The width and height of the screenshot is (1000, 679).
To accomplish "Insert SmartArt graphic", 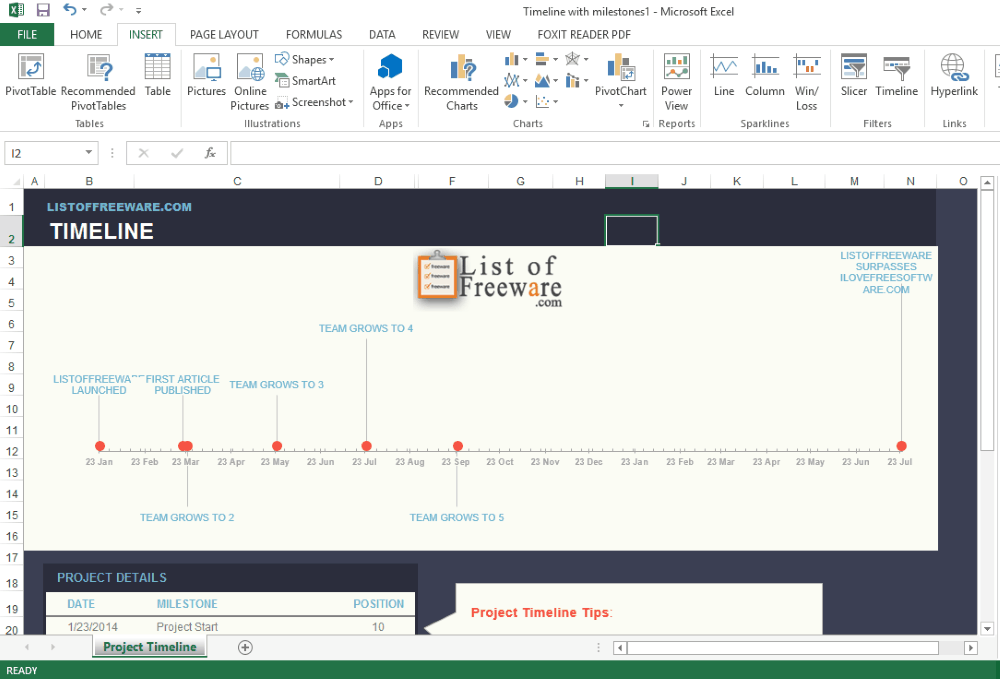I will click(305, 81).
